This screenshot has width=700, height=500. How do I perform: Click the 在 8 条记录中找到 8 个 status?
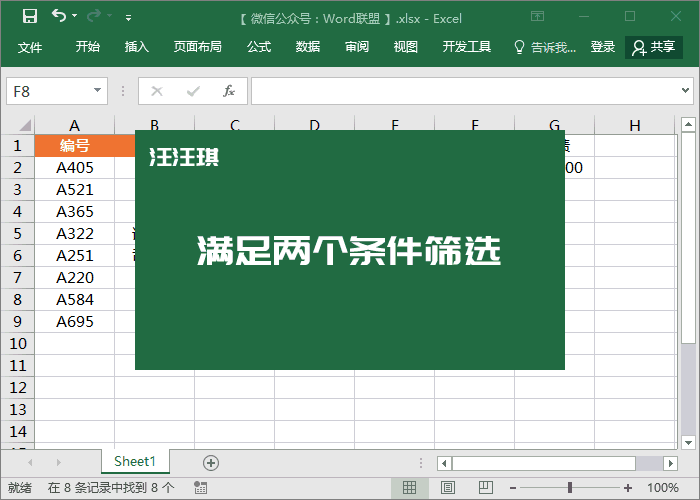click(111, 488)
